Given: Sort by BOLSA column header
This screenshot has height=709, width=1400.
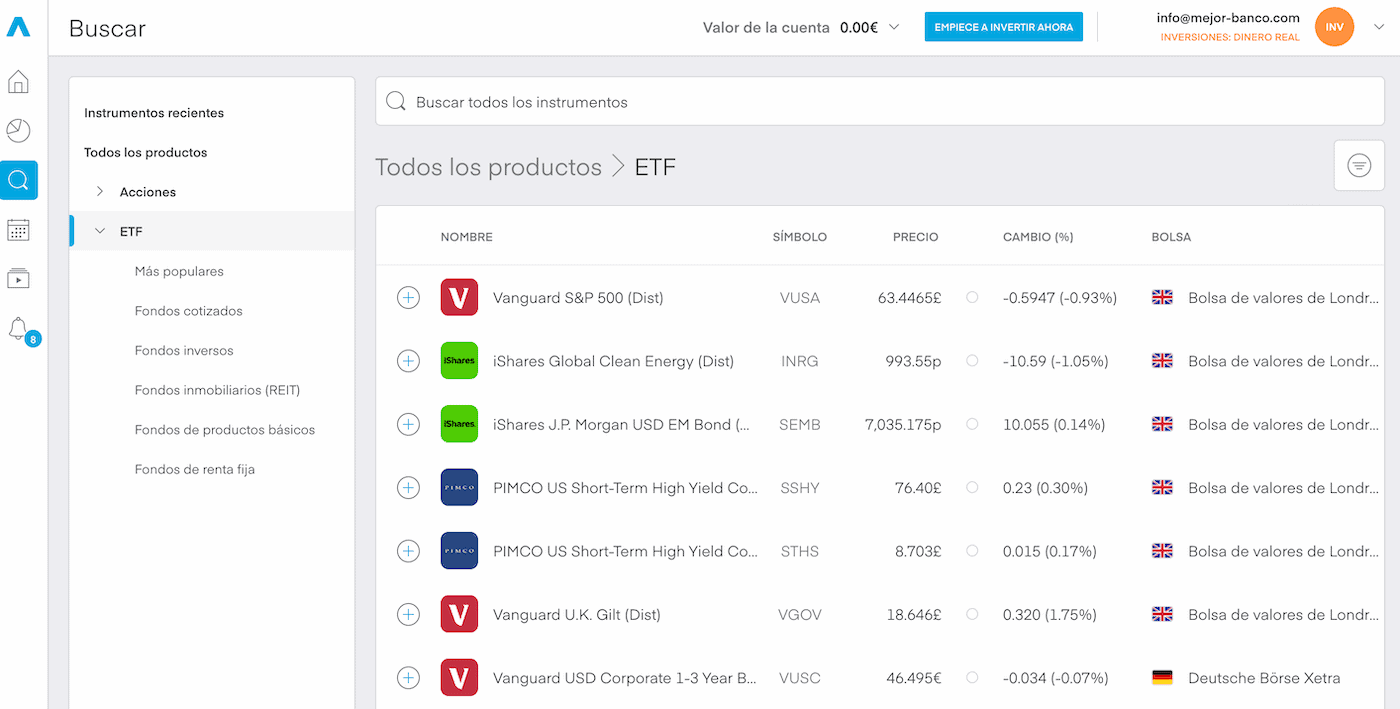Looking at the screenshot, I should pos(1171,237).
